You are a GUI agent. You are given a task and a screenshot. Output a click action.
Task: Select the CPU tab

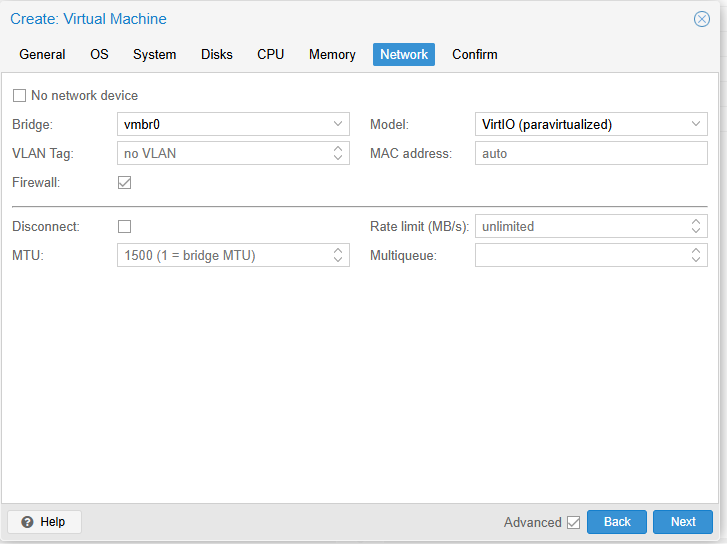tap(270, 54)
